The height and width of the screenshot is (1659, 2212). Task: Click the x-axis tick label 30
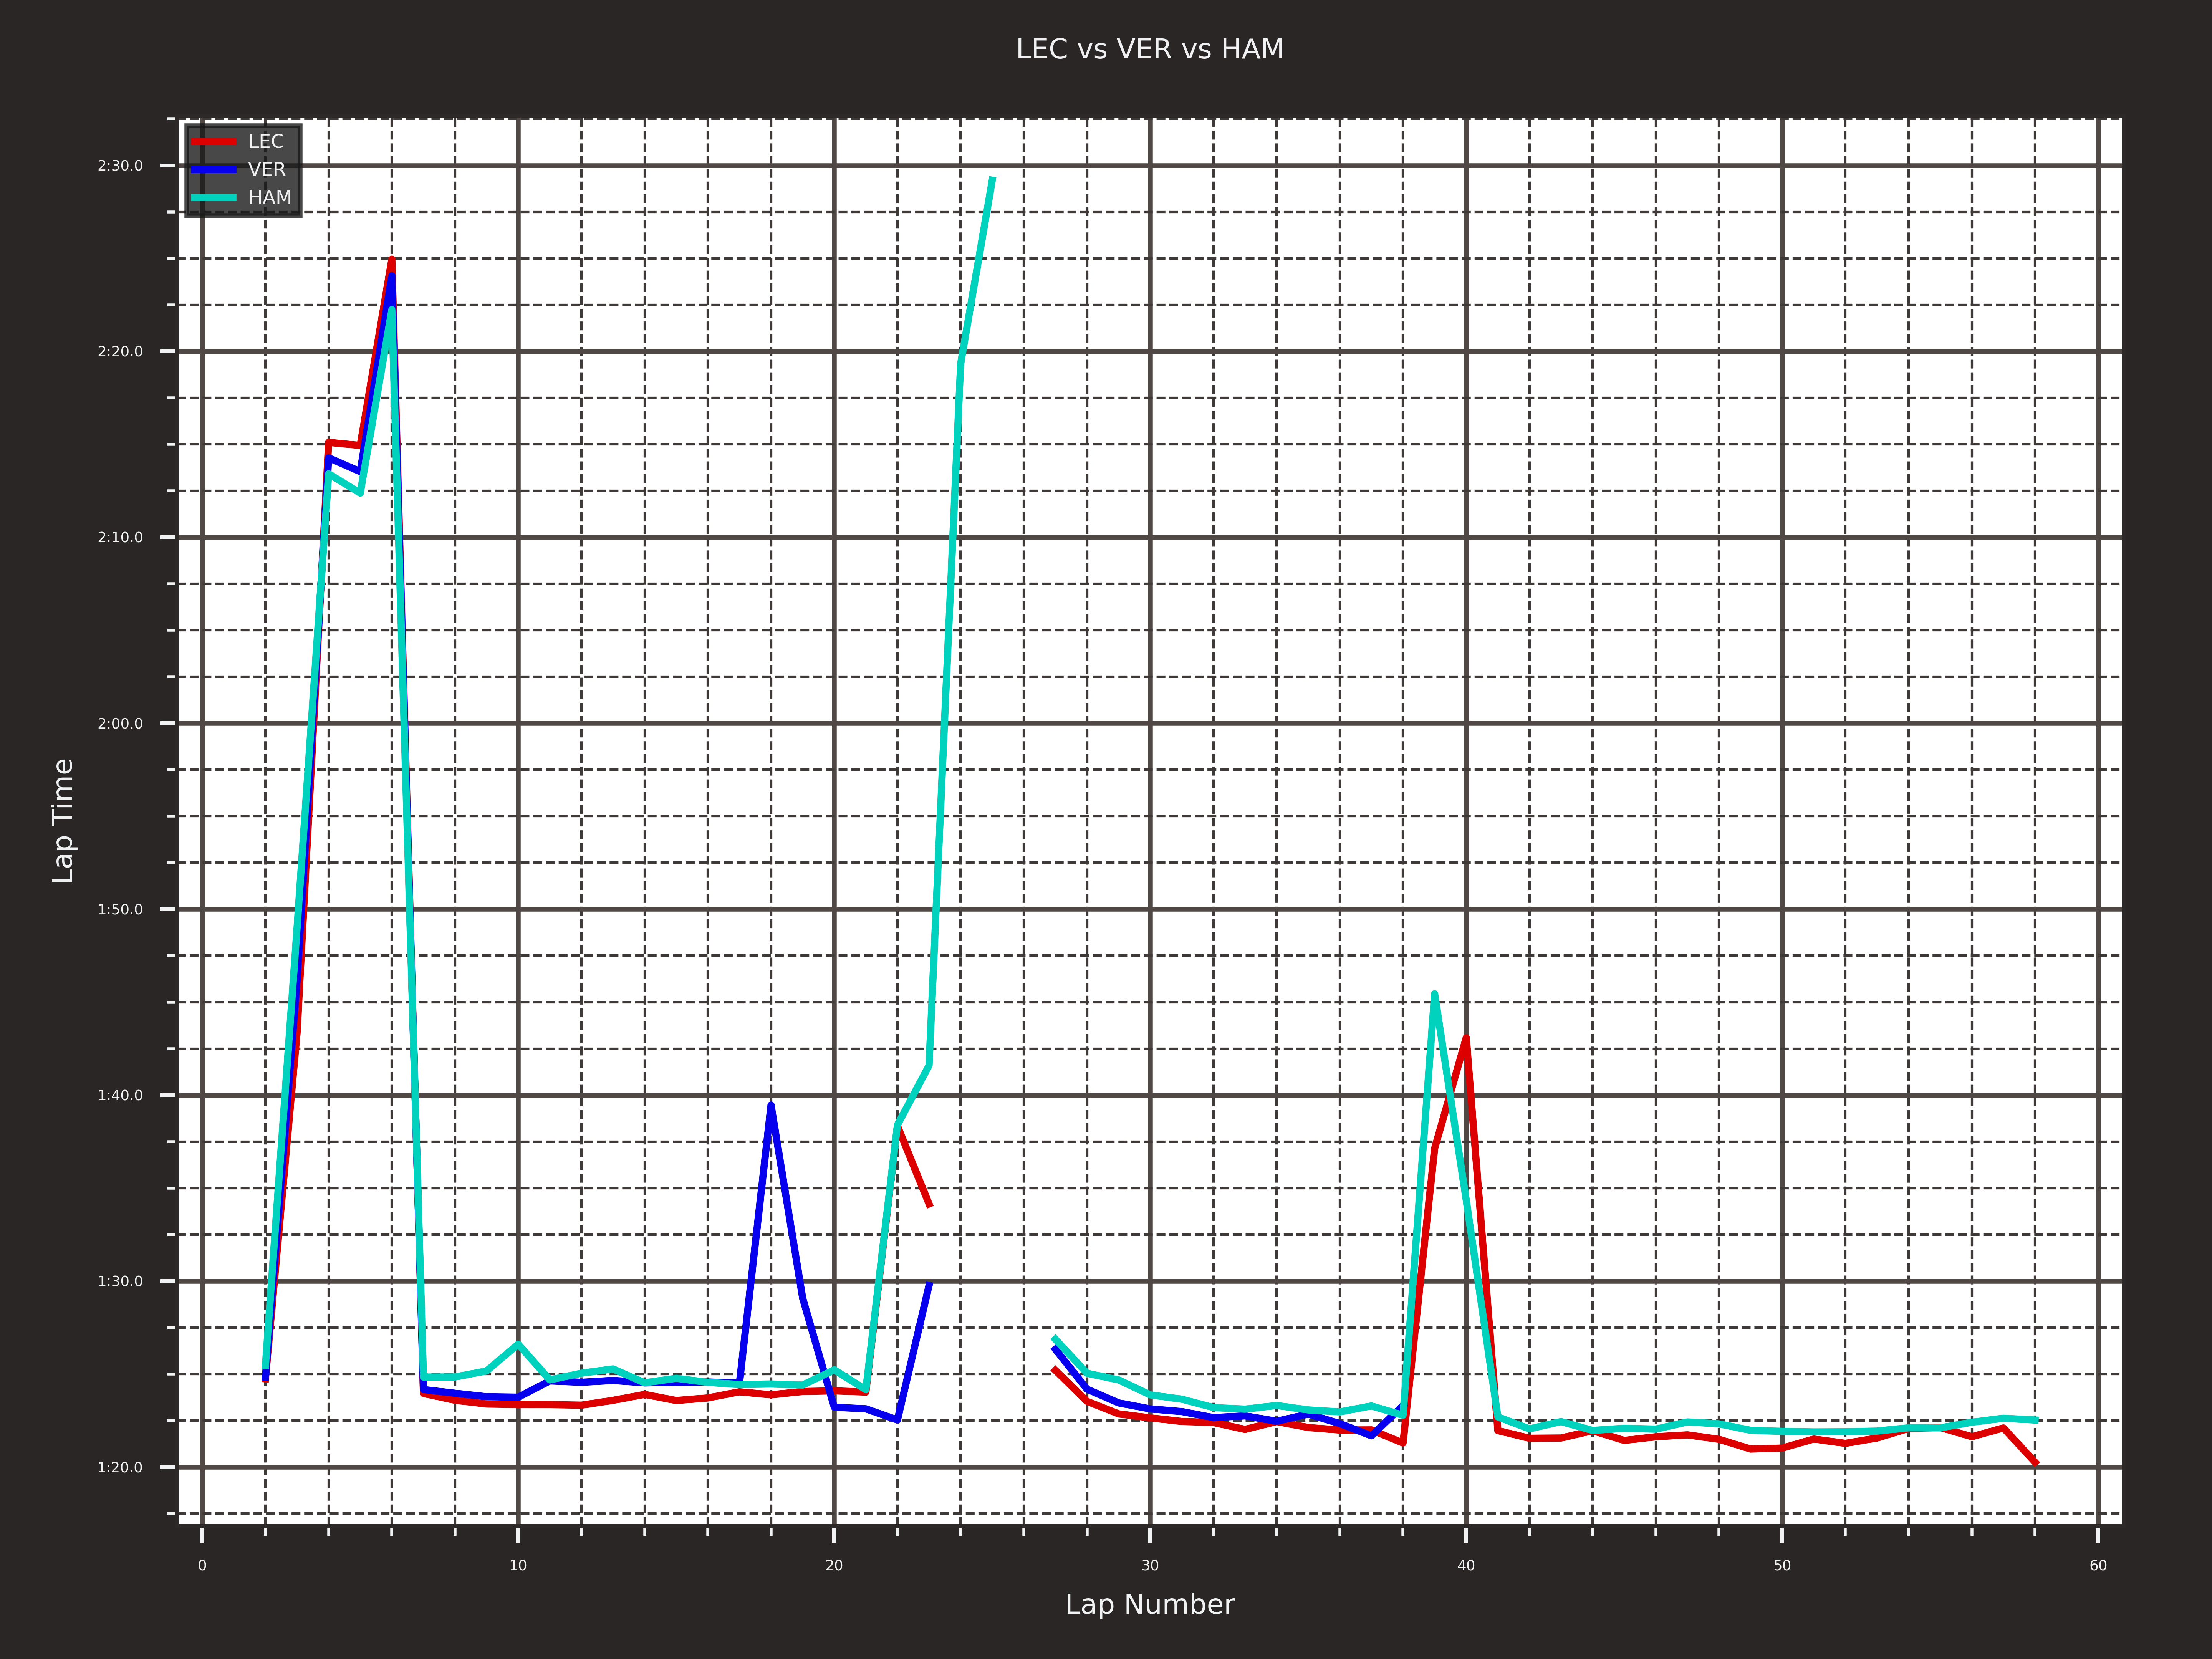coord(1150,1566)
